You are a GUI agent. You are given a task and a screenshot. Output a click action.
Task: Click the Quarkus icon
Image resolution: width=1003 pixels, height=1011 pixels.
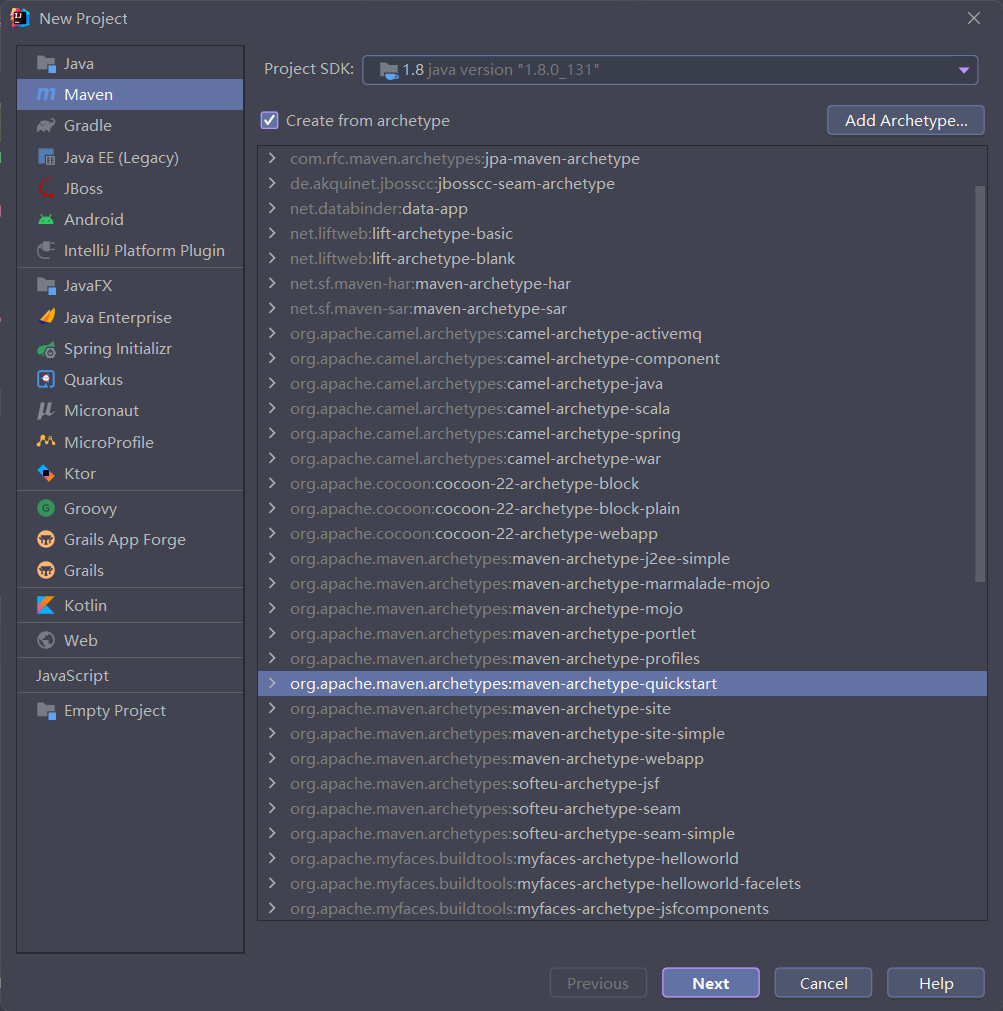pos(46,379)
